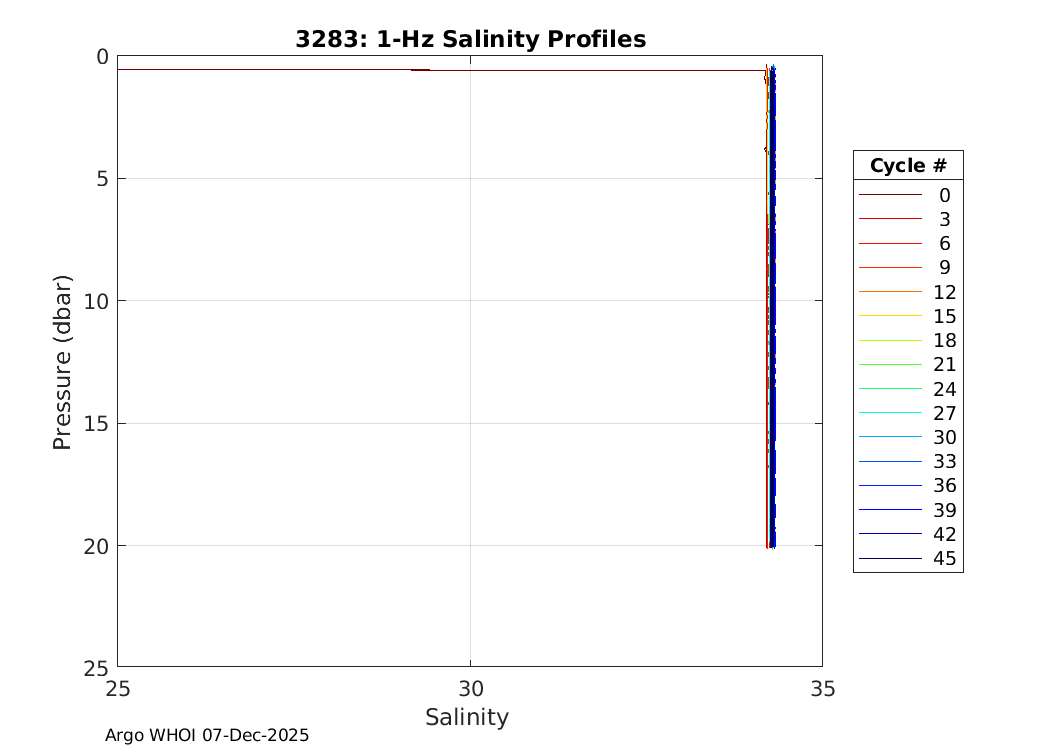Select the 'Salinity' x-axis label
The height and width of the screenshot is (750, 1050).
467,717
